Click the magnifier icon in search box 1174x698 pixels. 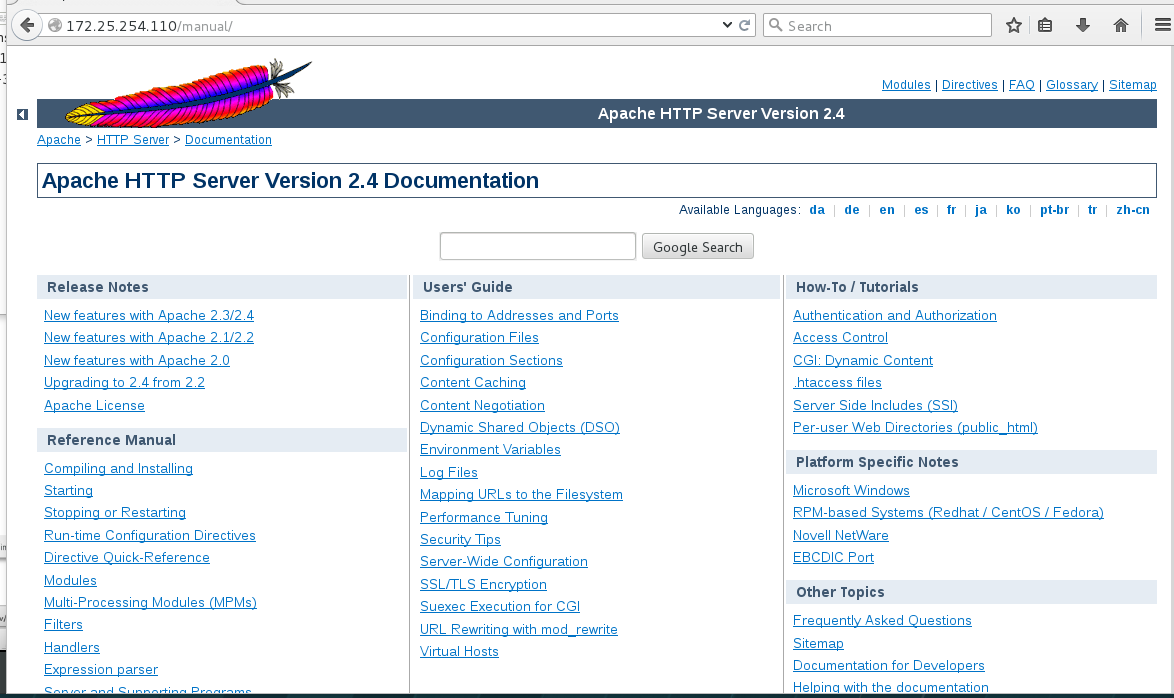point(776,25)
